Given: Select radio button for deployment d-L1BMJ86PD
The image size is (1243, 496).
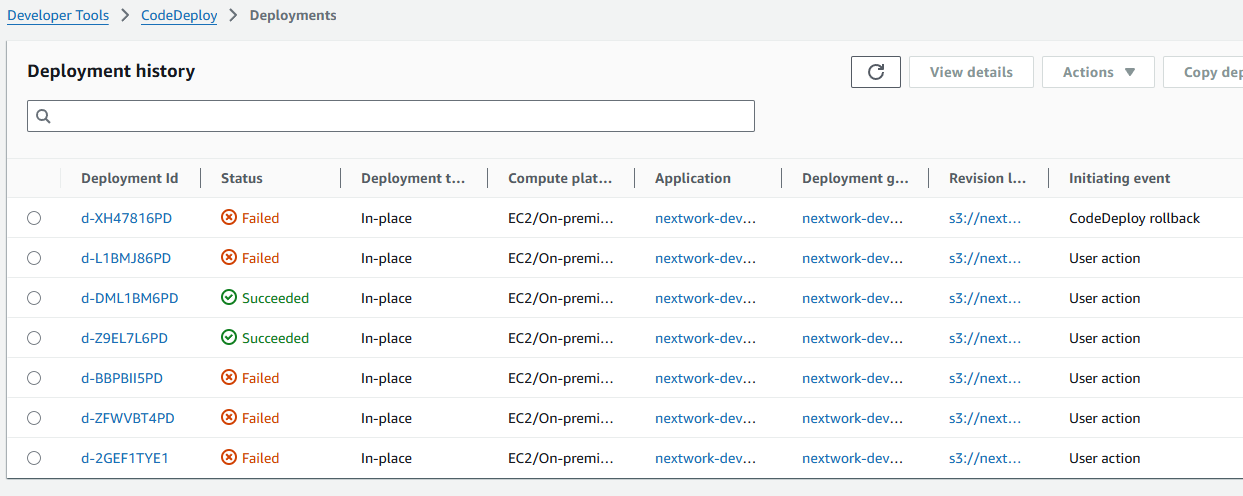Looking at the screenshot, I should (x=34, y=258).
